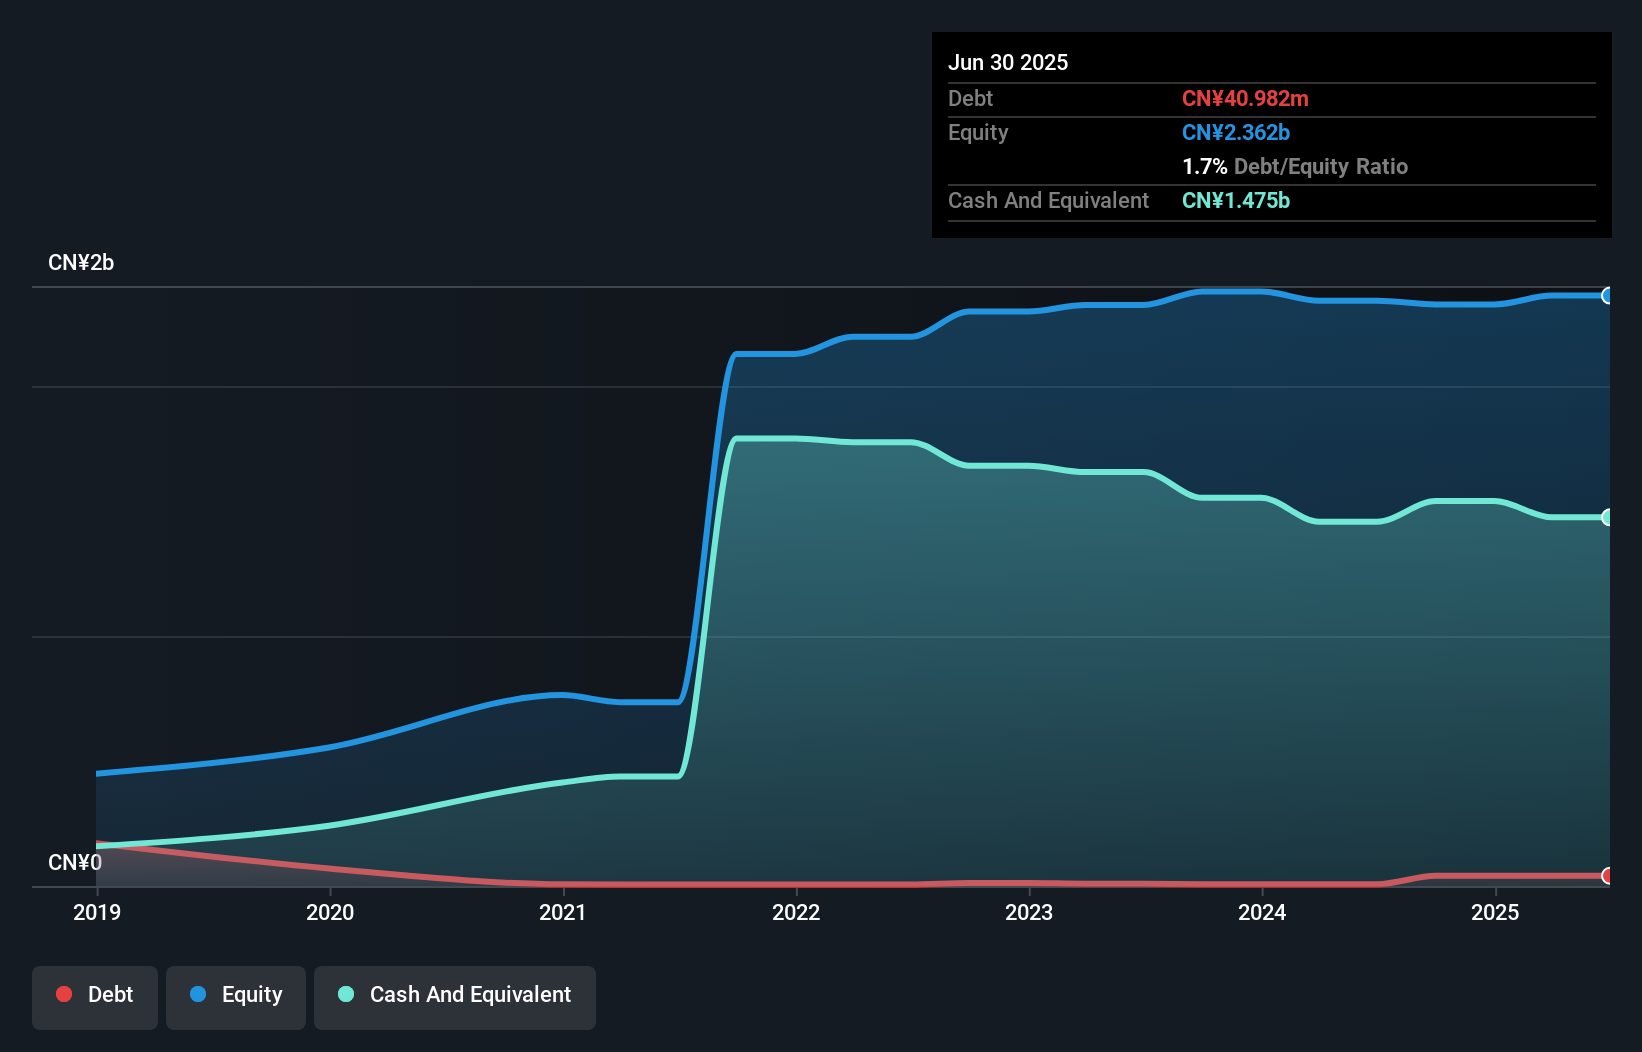
Task: Select the blue Equity legend dot
Action: point(198,995)
